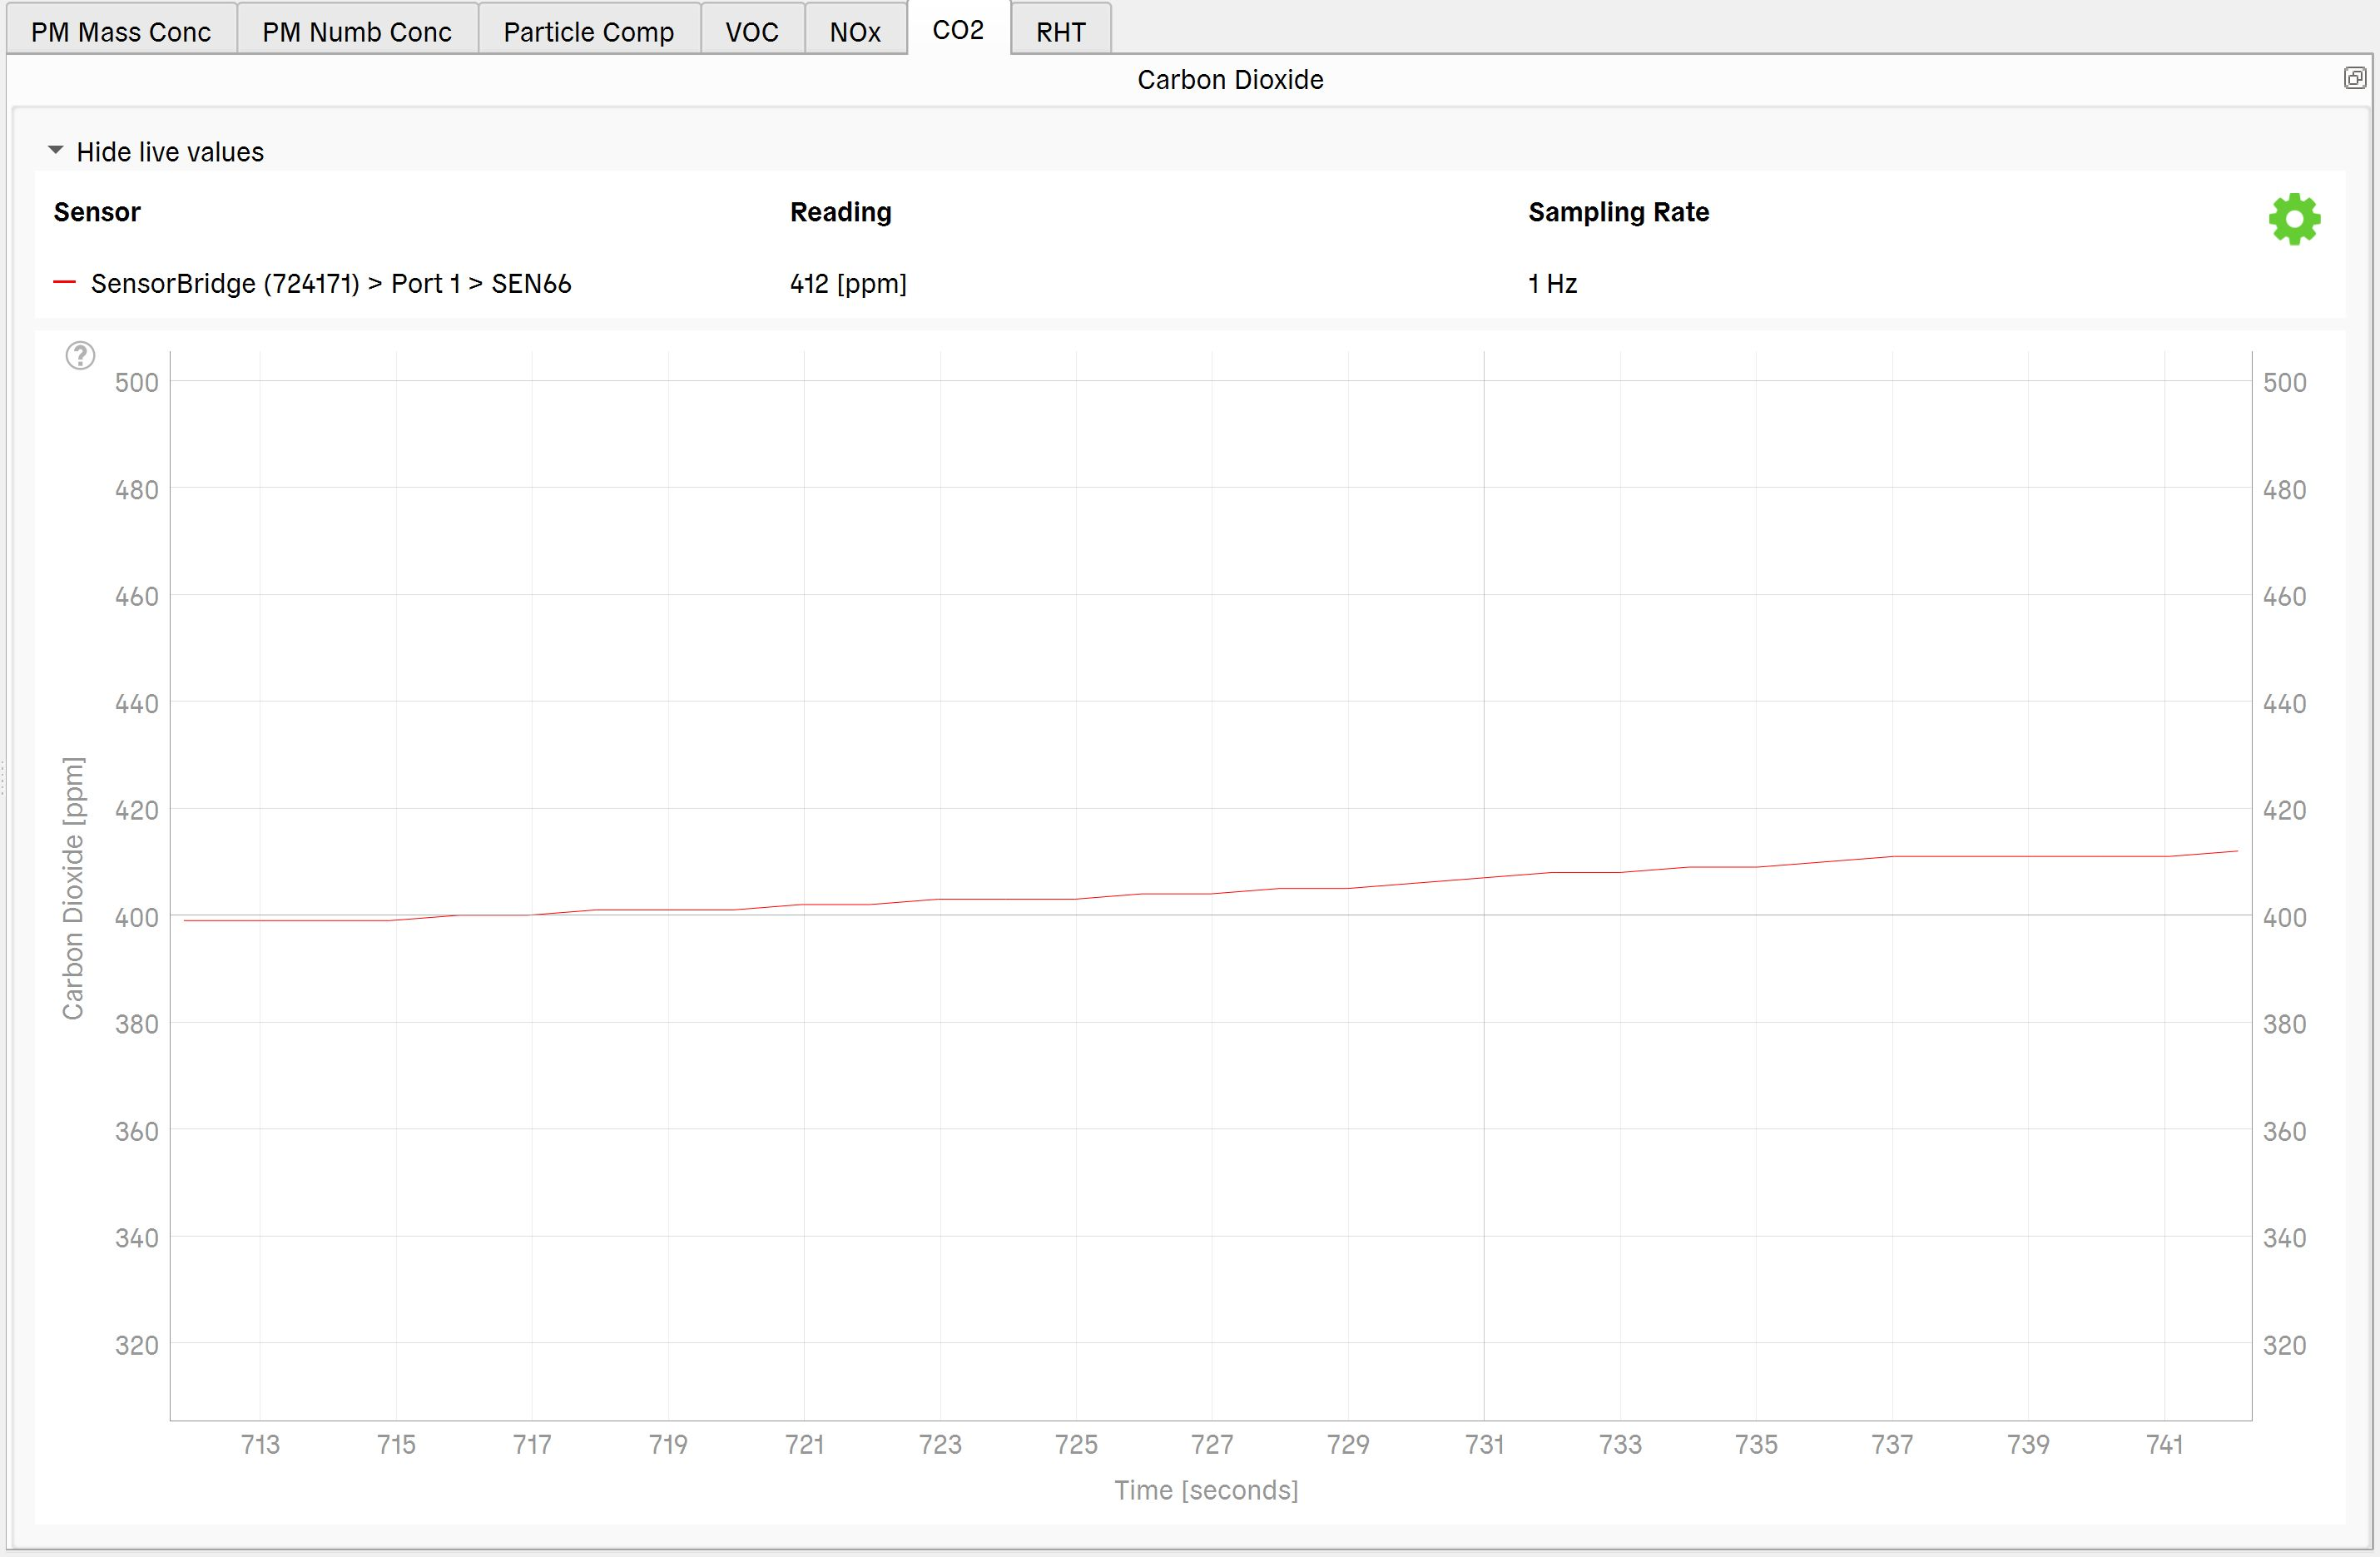Select the CO2 tab
Screen dimensions: 2380x1557
[x=957, y=30]
